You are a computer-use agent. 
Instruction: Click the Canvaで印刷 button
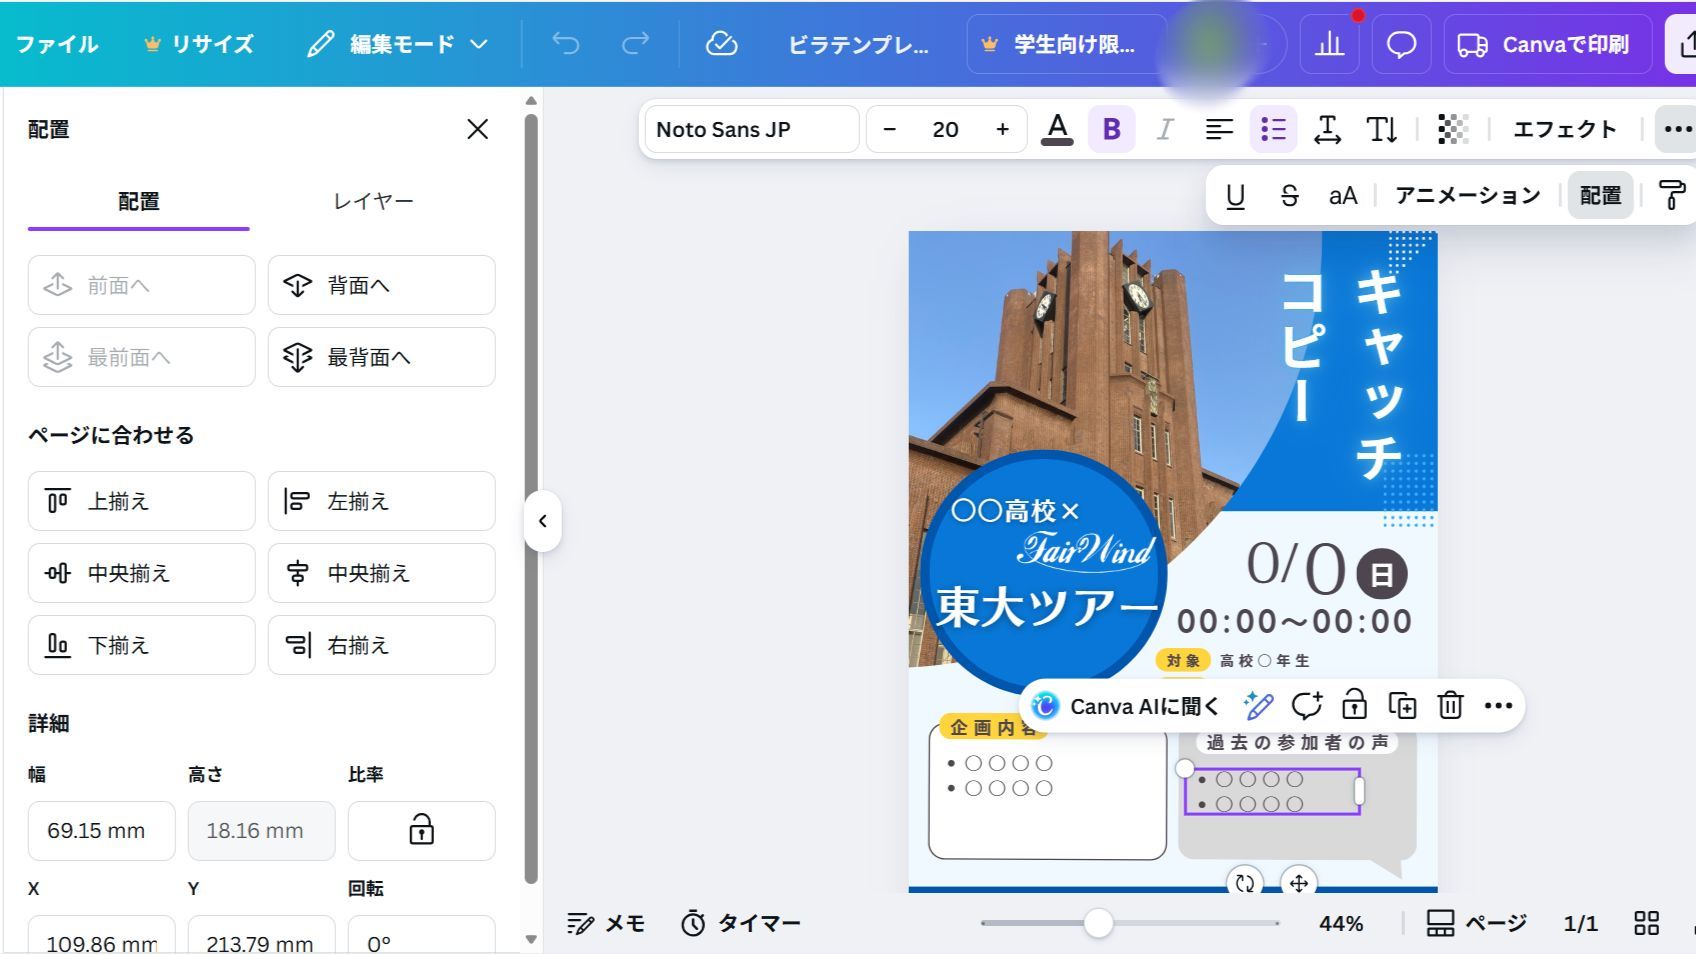[1547, 43]
